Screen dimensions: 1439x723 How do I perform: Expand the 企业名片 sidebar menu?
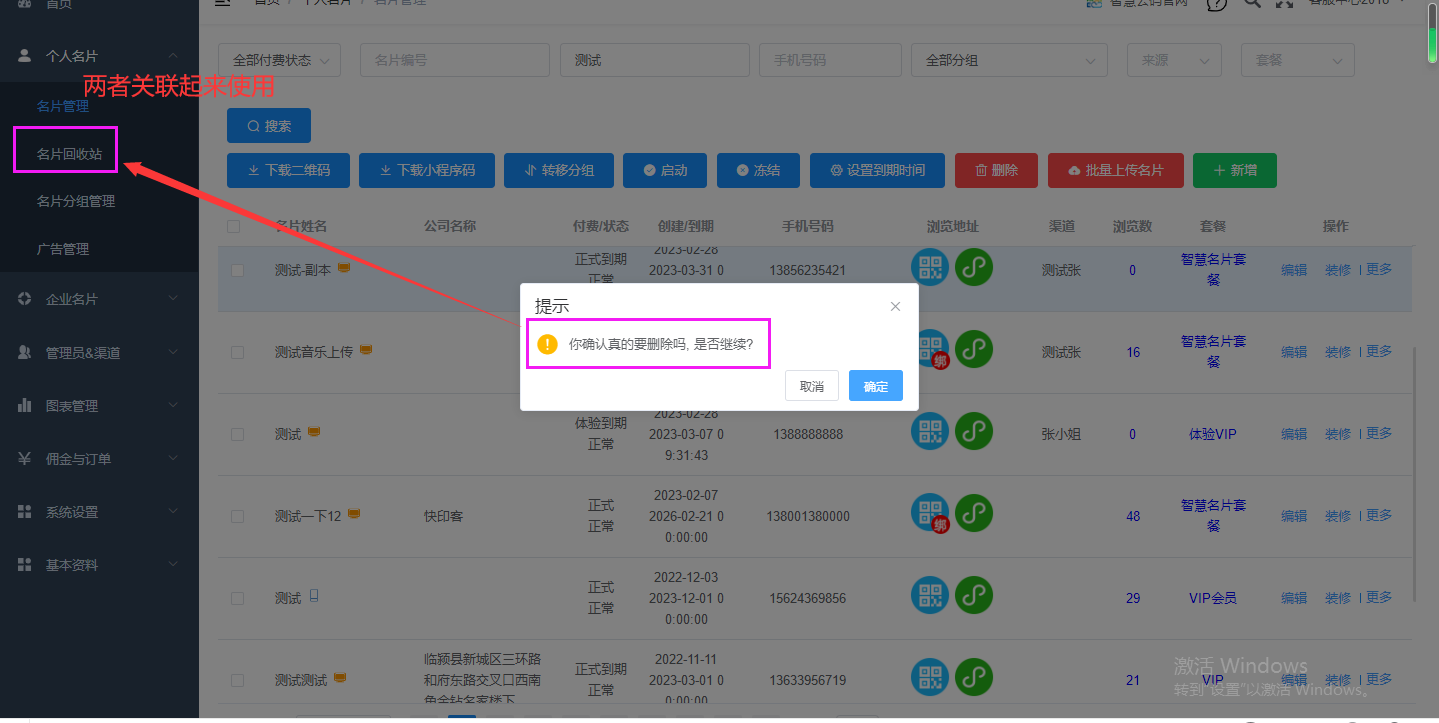click(x=99, y=299)
